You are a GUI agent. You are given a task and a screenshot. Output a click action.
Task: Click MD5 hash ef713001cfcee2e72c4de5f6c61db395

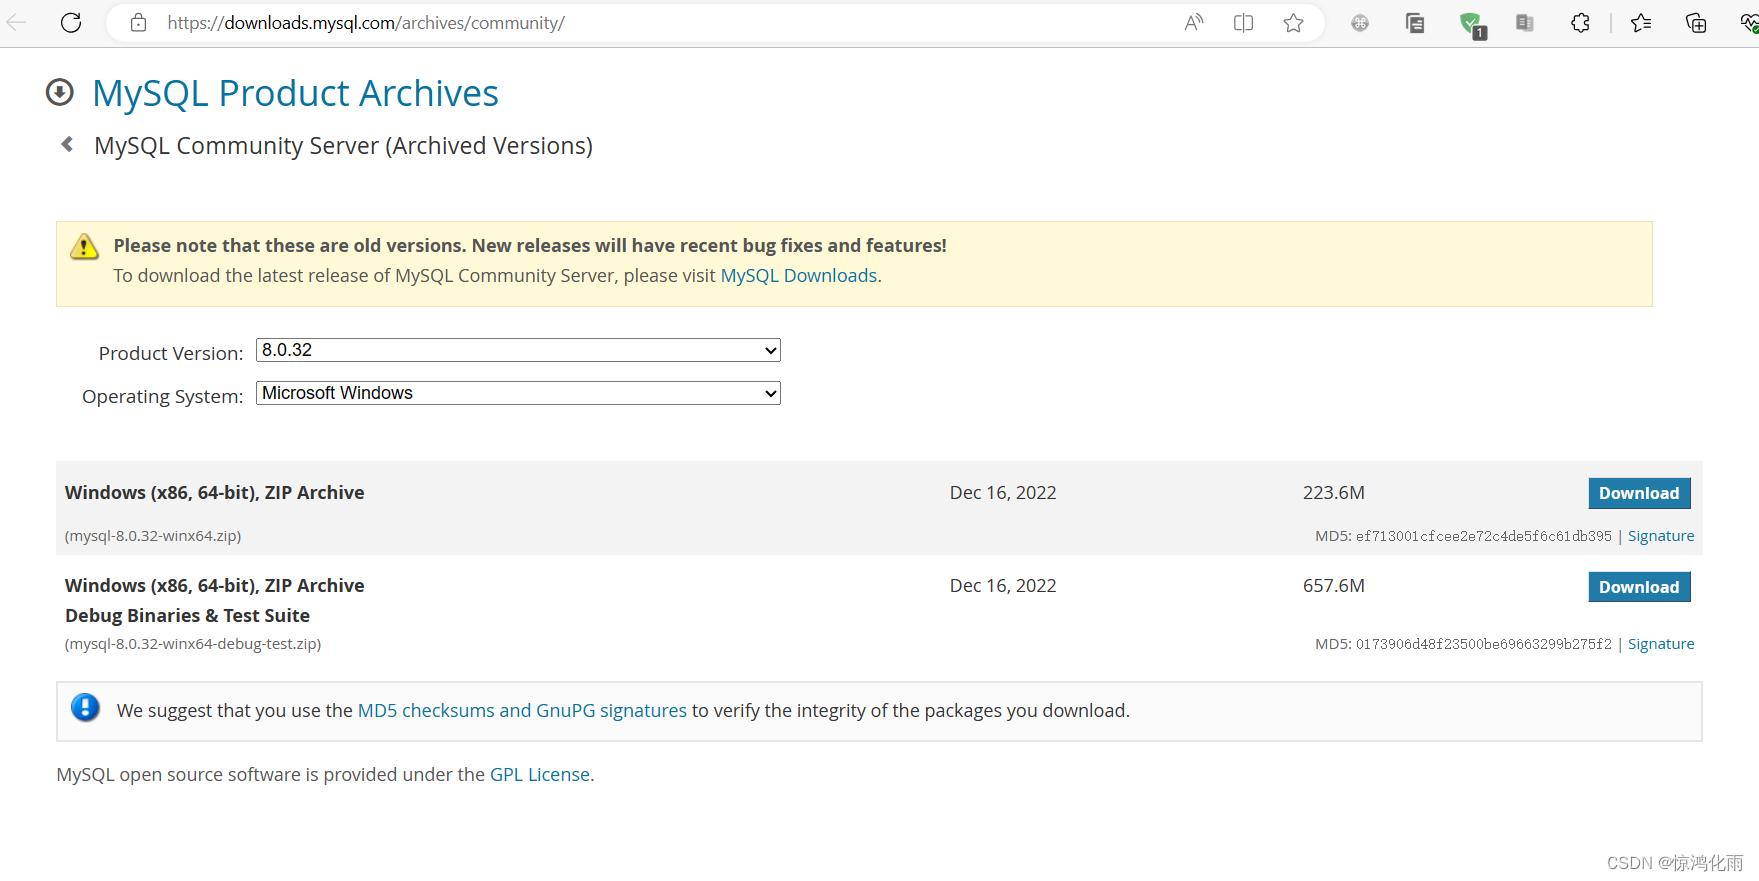point(1484,536)
